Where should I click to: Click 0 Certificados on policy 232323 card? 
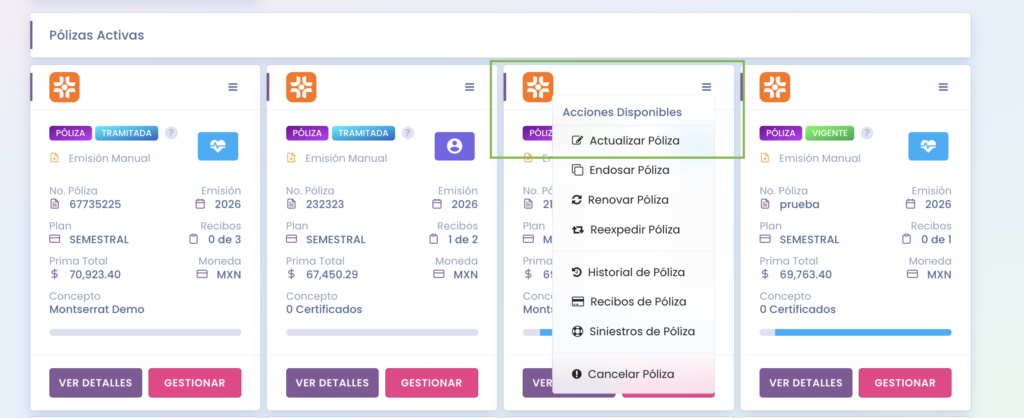pos(324,309)
